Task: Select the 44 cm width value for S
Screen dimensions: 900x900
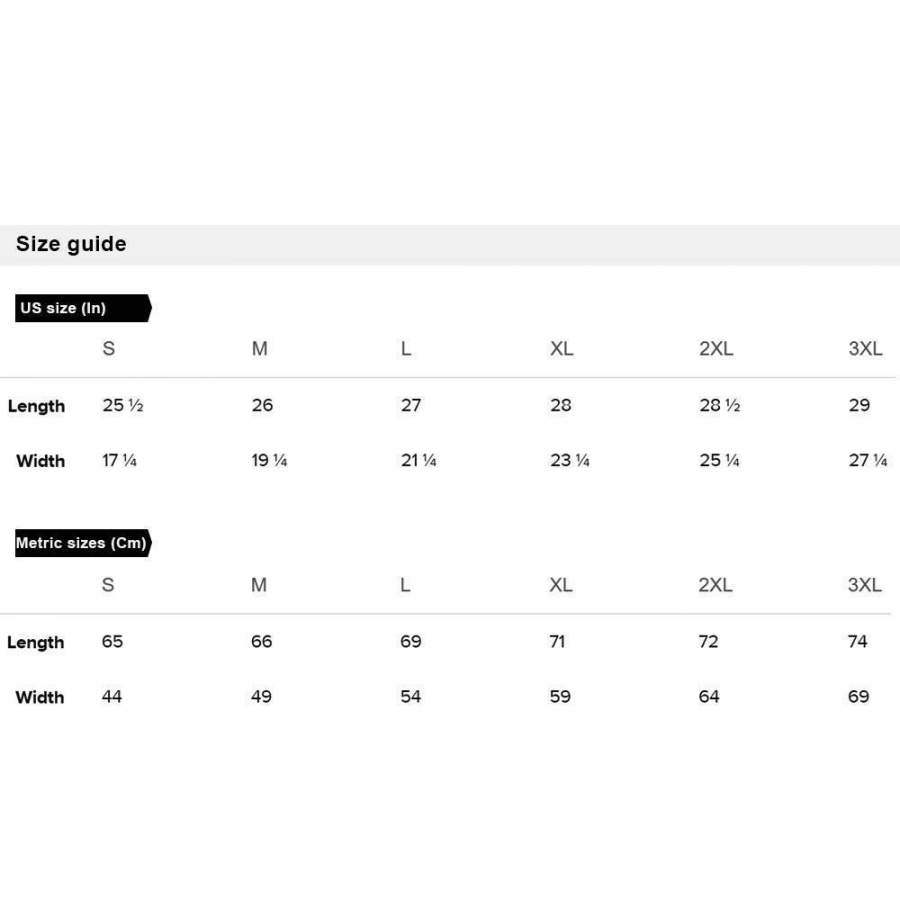Action: click(112, 697)
